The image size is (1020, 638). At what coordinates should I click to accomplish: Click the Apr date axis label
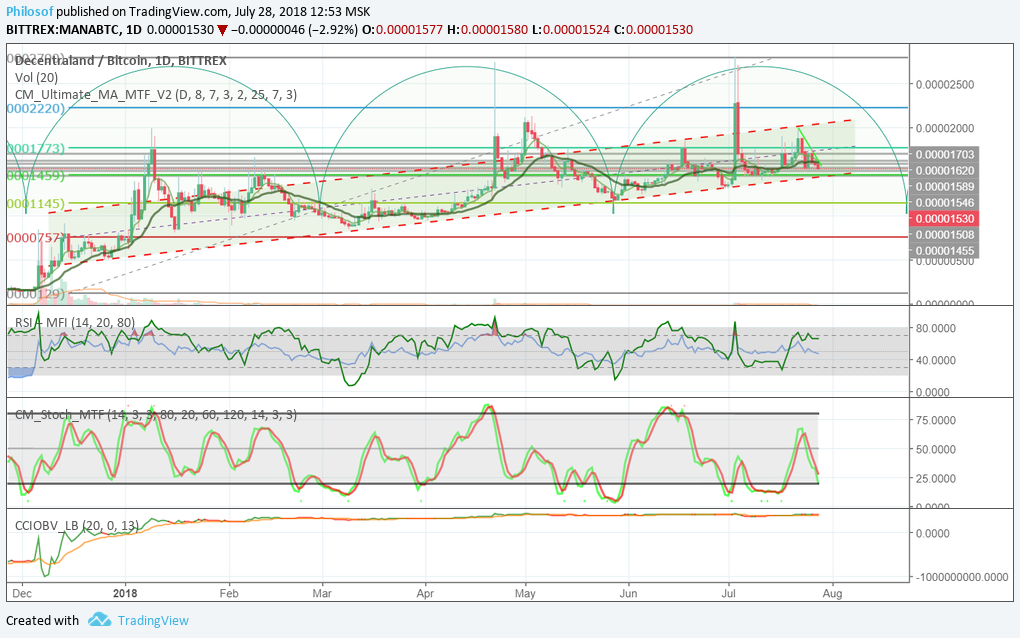pyautogui.click(x=425, y=593)
